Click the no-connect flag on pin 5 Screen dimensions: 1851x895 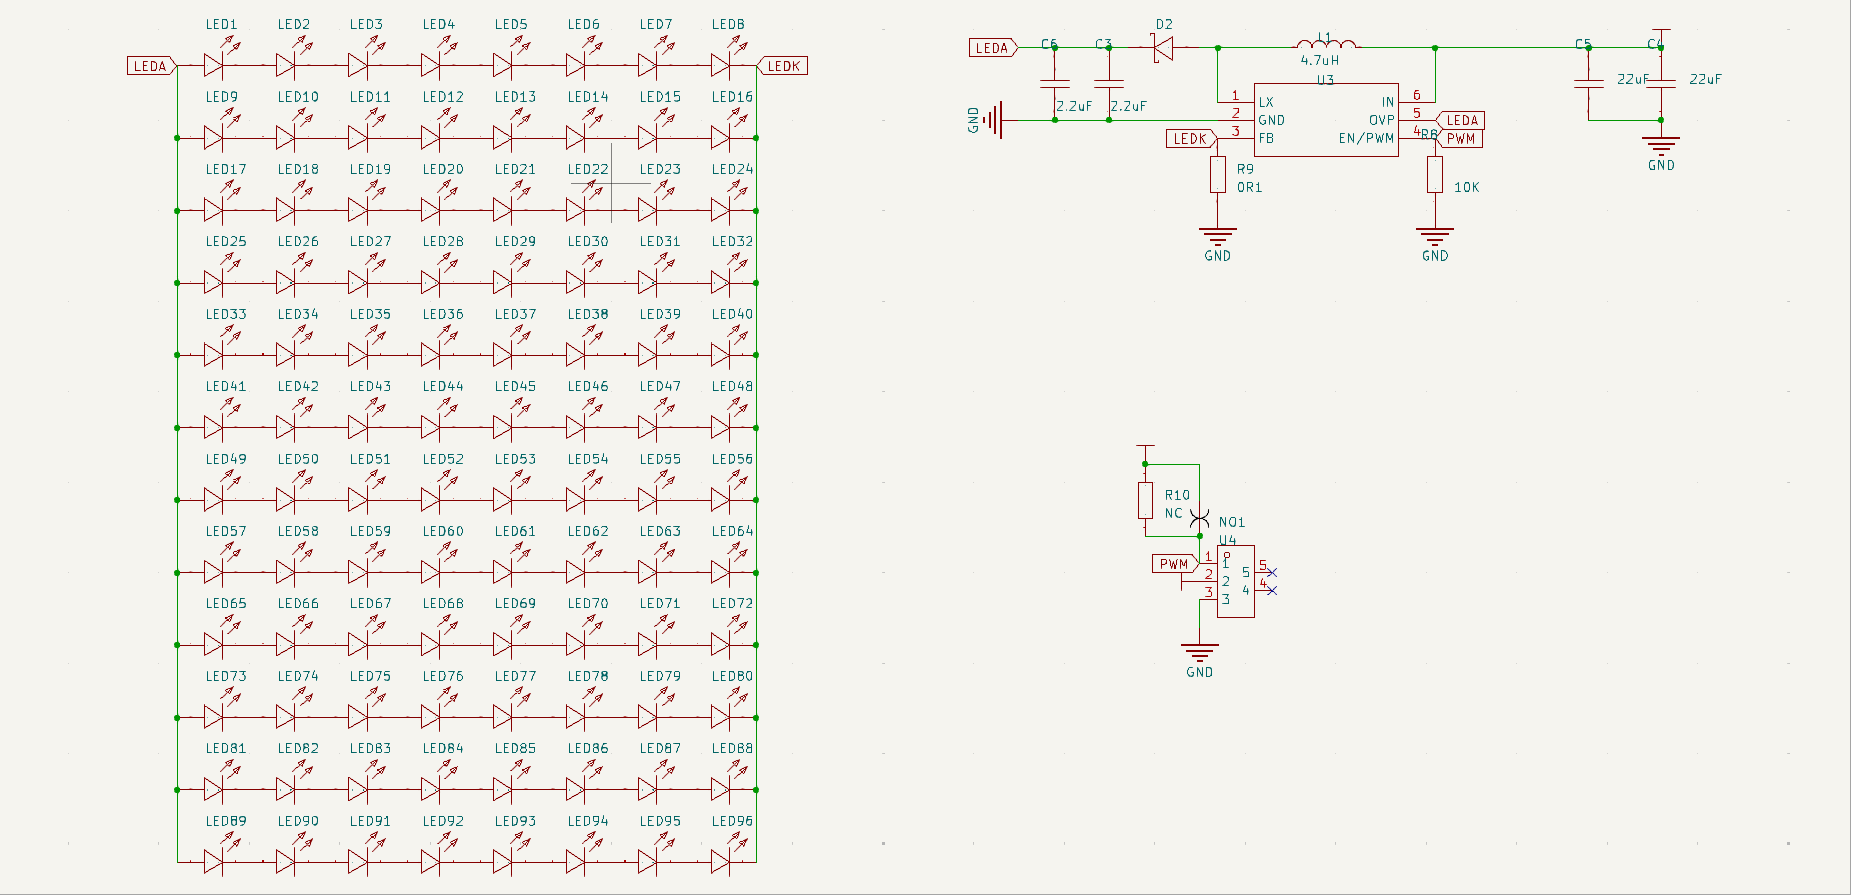coord(1272,573)
